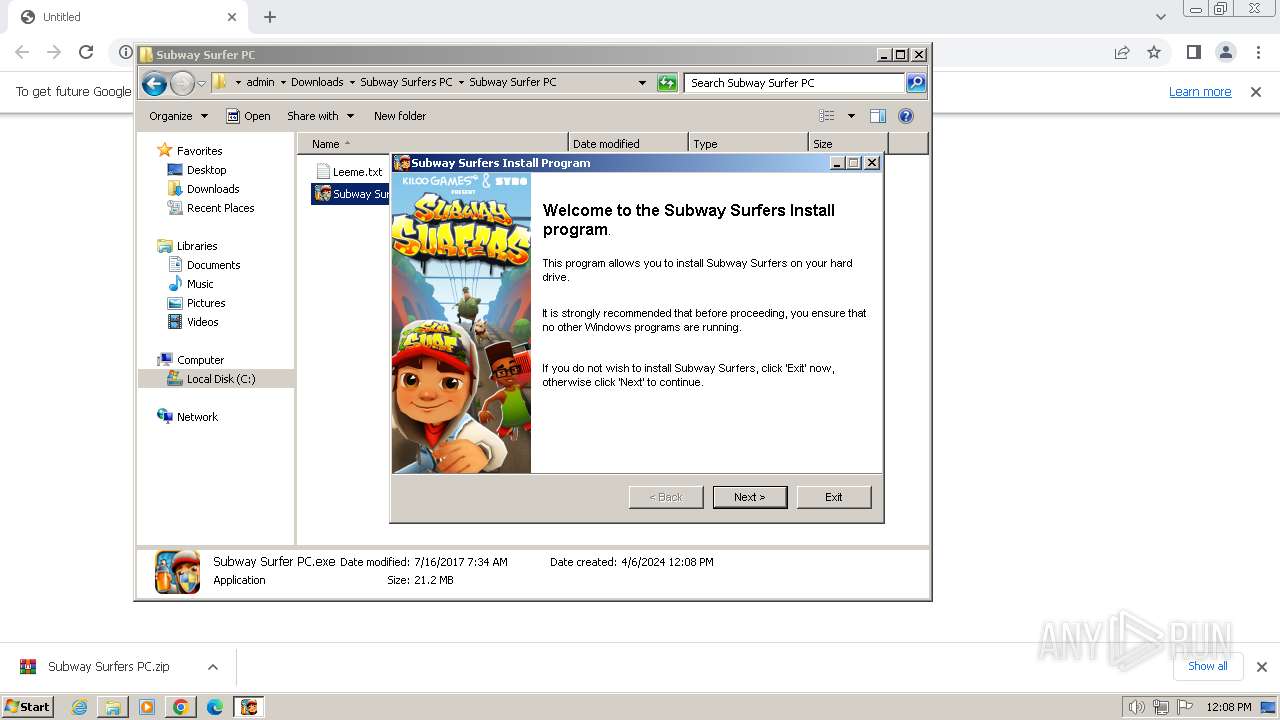Screen dimensions: 1280x720
Task: Close the Untitled tab
Action: [x=232, y=17]
